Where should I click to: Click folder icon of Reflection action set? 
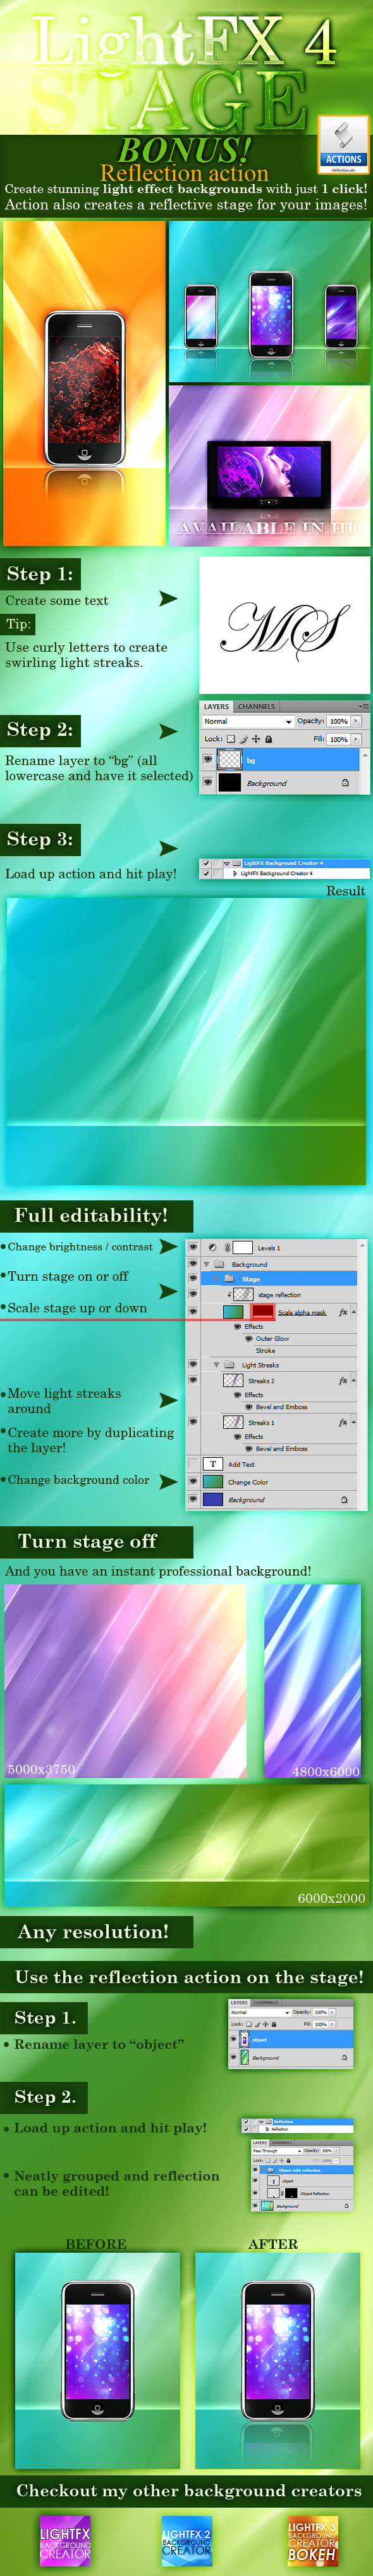click(269, 2122)
